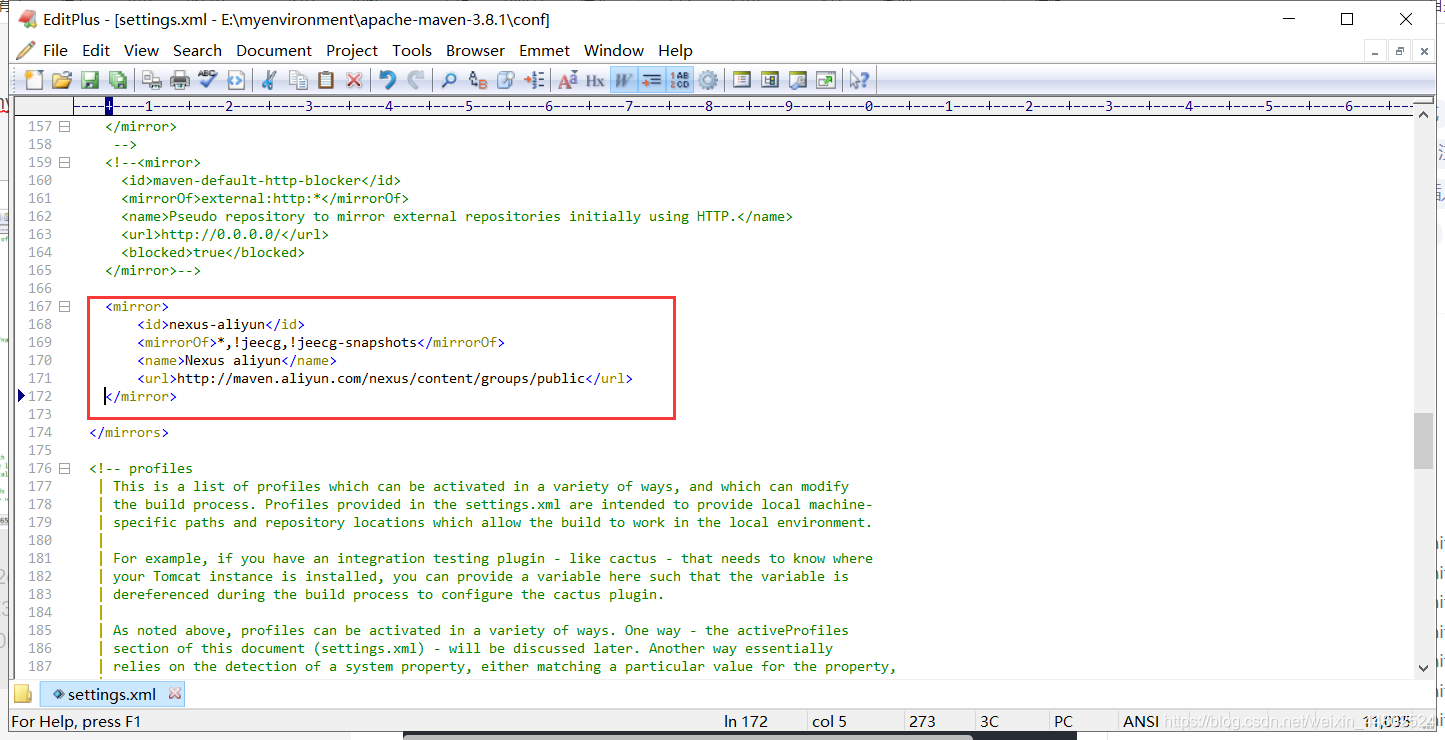This screenshot has width=1445, height=740.
Task: Click the Paste clipboard icon
Action: point(326,80)
